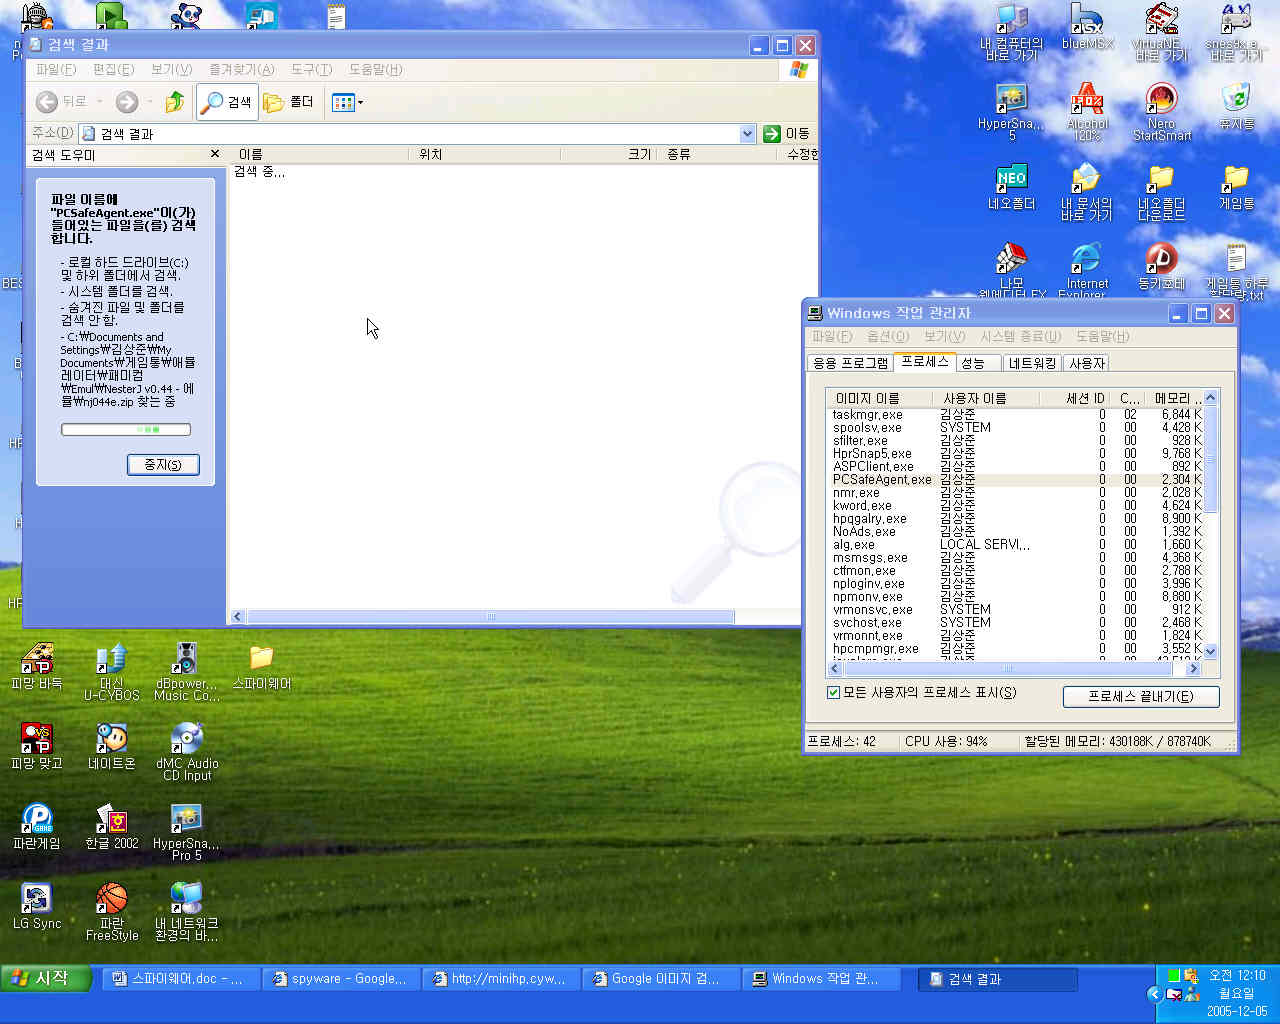Open the 보기(V) menu in Task Manager

944,337
